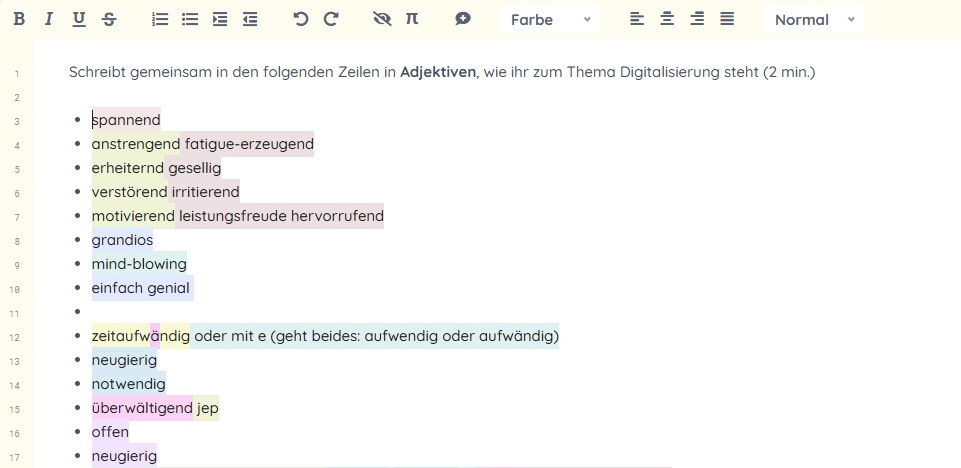This screenshot has height=468, width=961.
Task: Click the pi symbol icon
Action: pyautogui.click(x=412, y=19)
